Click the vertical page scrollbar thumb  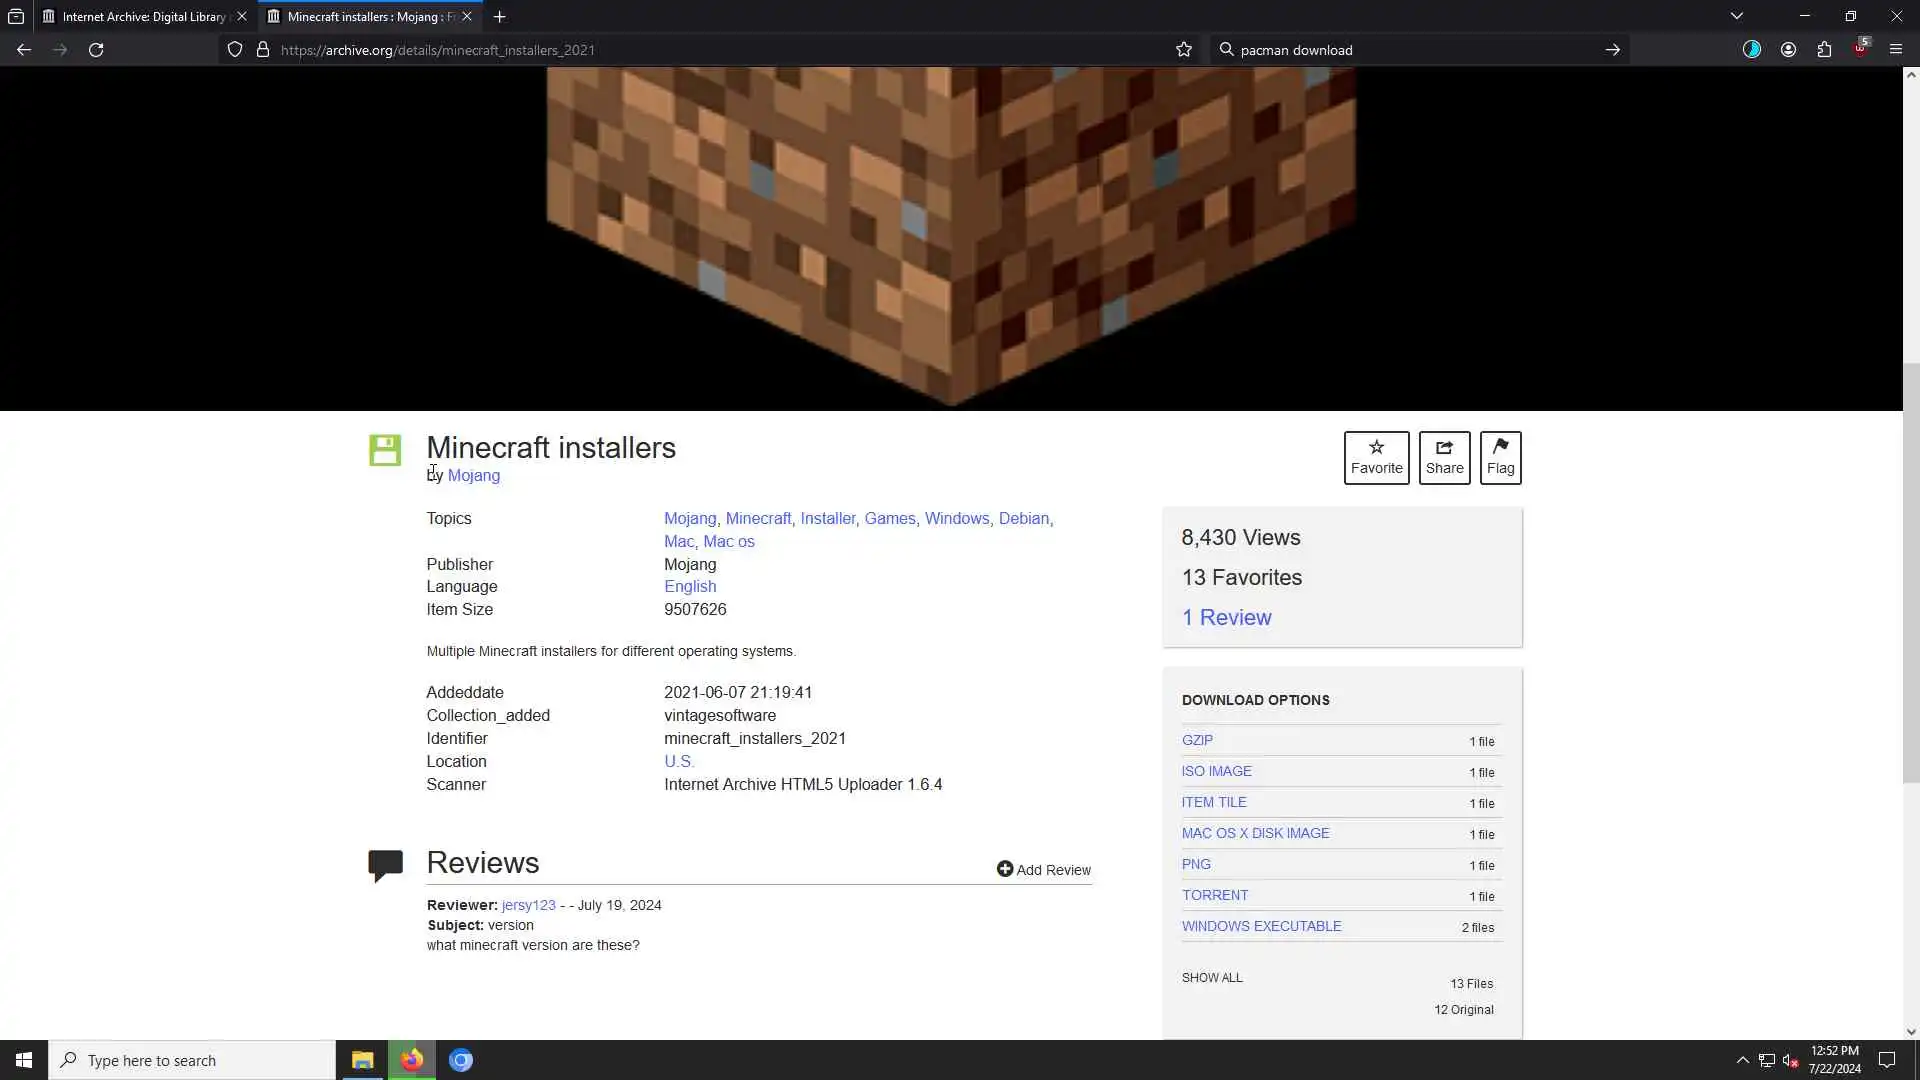[x=1911, y=570]
